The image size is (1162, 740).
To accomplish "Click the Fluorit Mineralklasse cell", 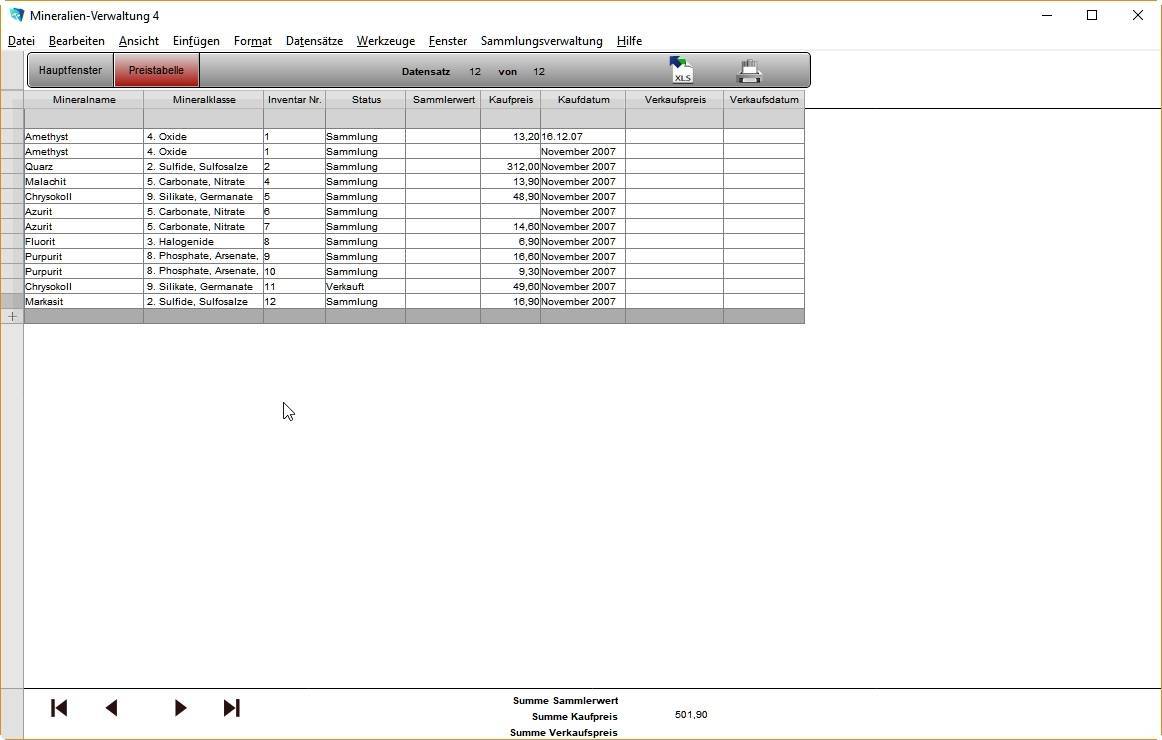I will point(203,242).
